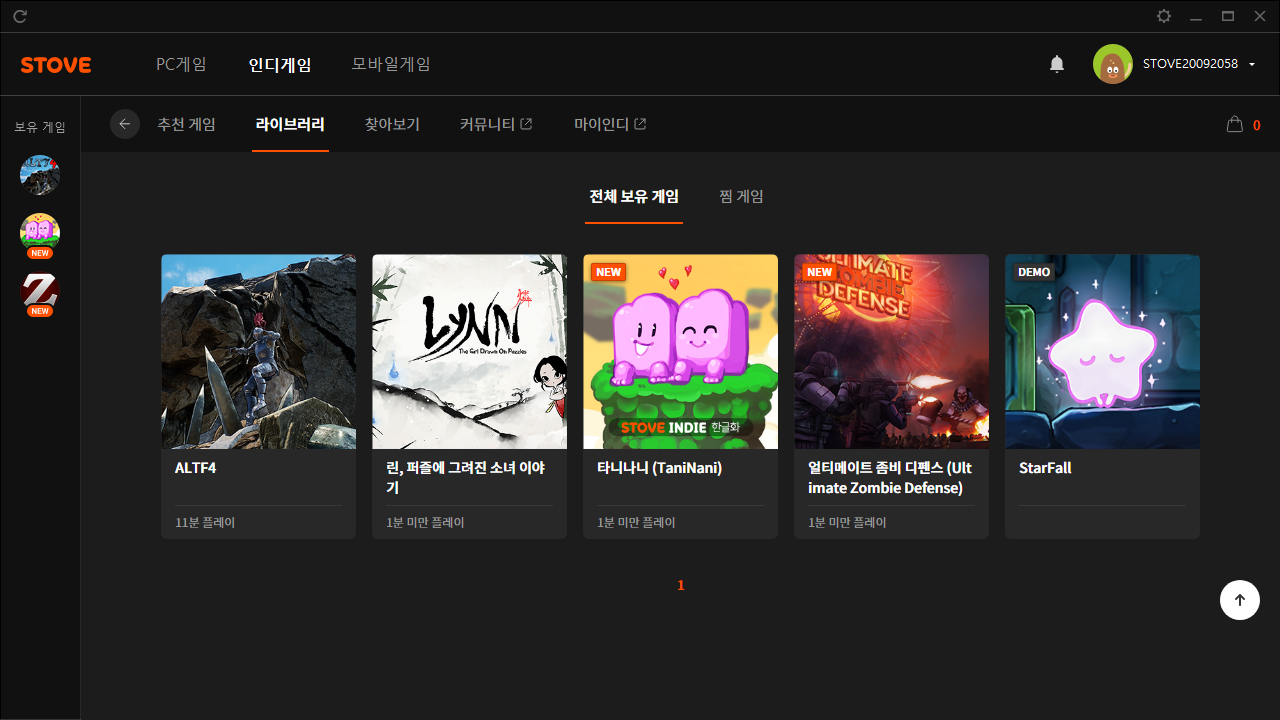1280x720 pixels.
Task: Open 마이인디 external link
Action: (610, 125)
